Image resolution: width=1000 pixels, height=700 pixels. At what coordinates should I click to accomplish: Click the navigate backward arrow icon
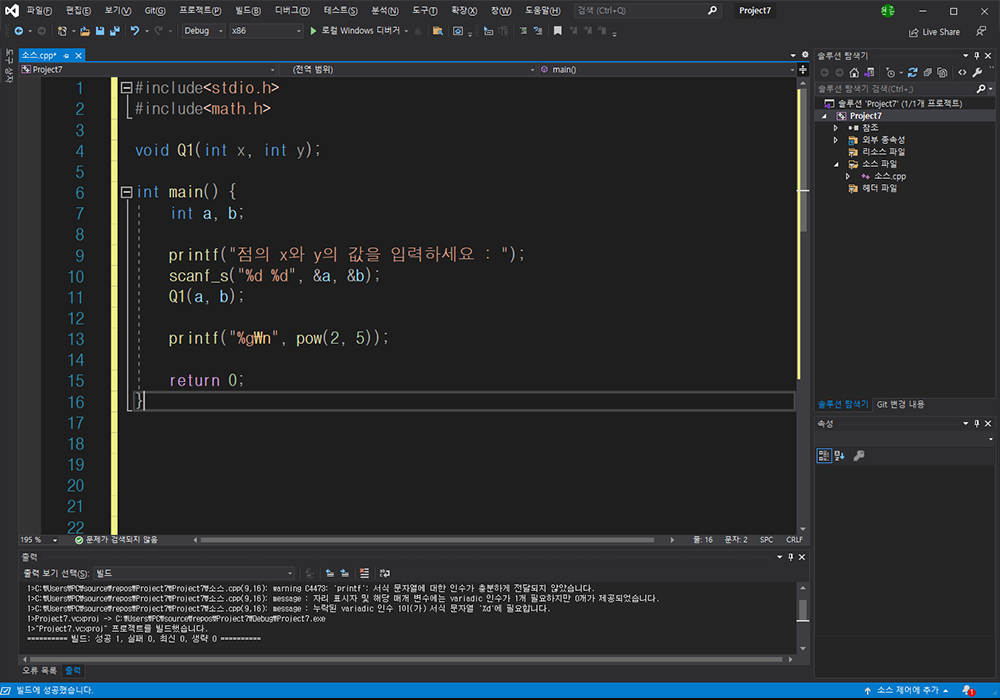point(18,31)
